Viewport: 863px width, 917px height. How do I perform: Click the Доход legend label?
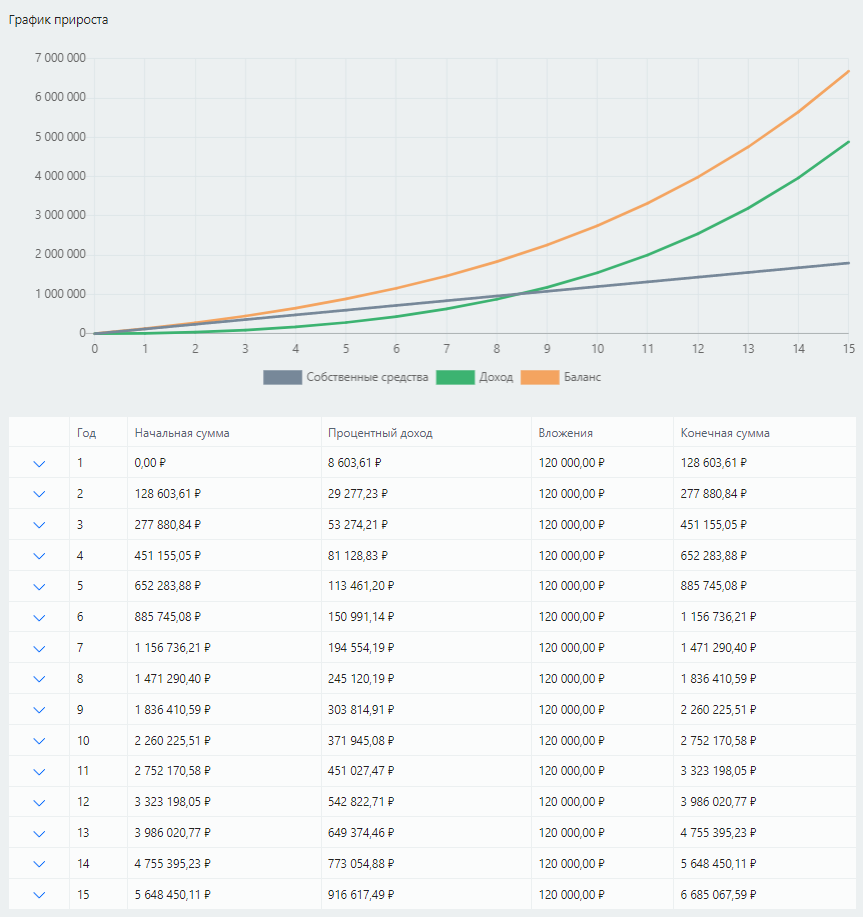(495, 377)
